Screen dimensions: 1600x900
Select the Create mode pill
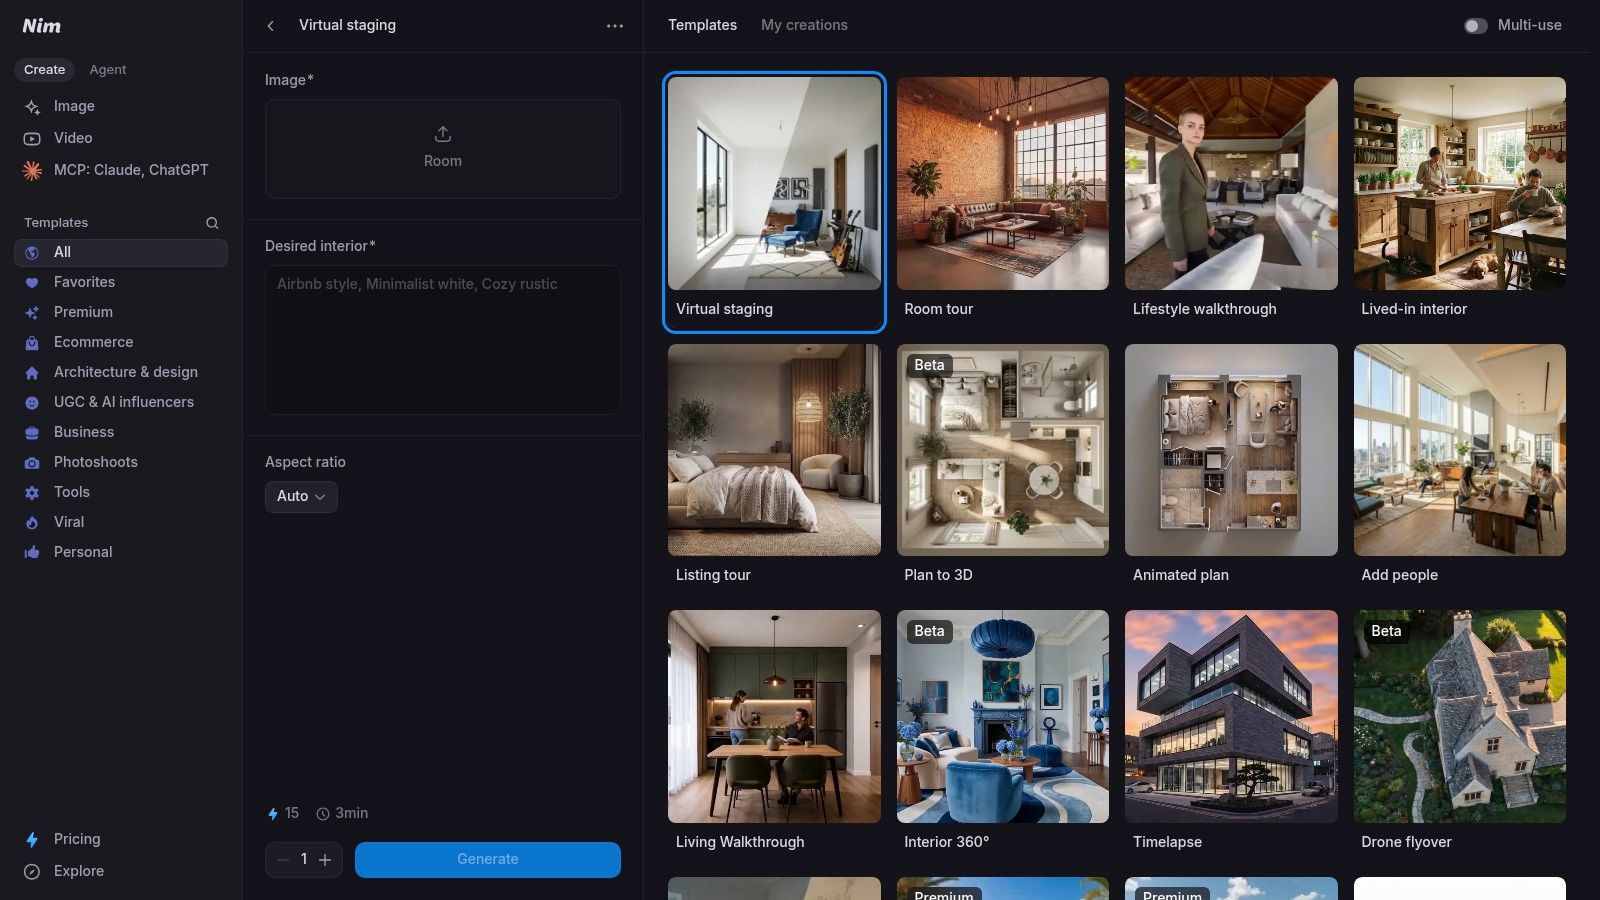45,70
